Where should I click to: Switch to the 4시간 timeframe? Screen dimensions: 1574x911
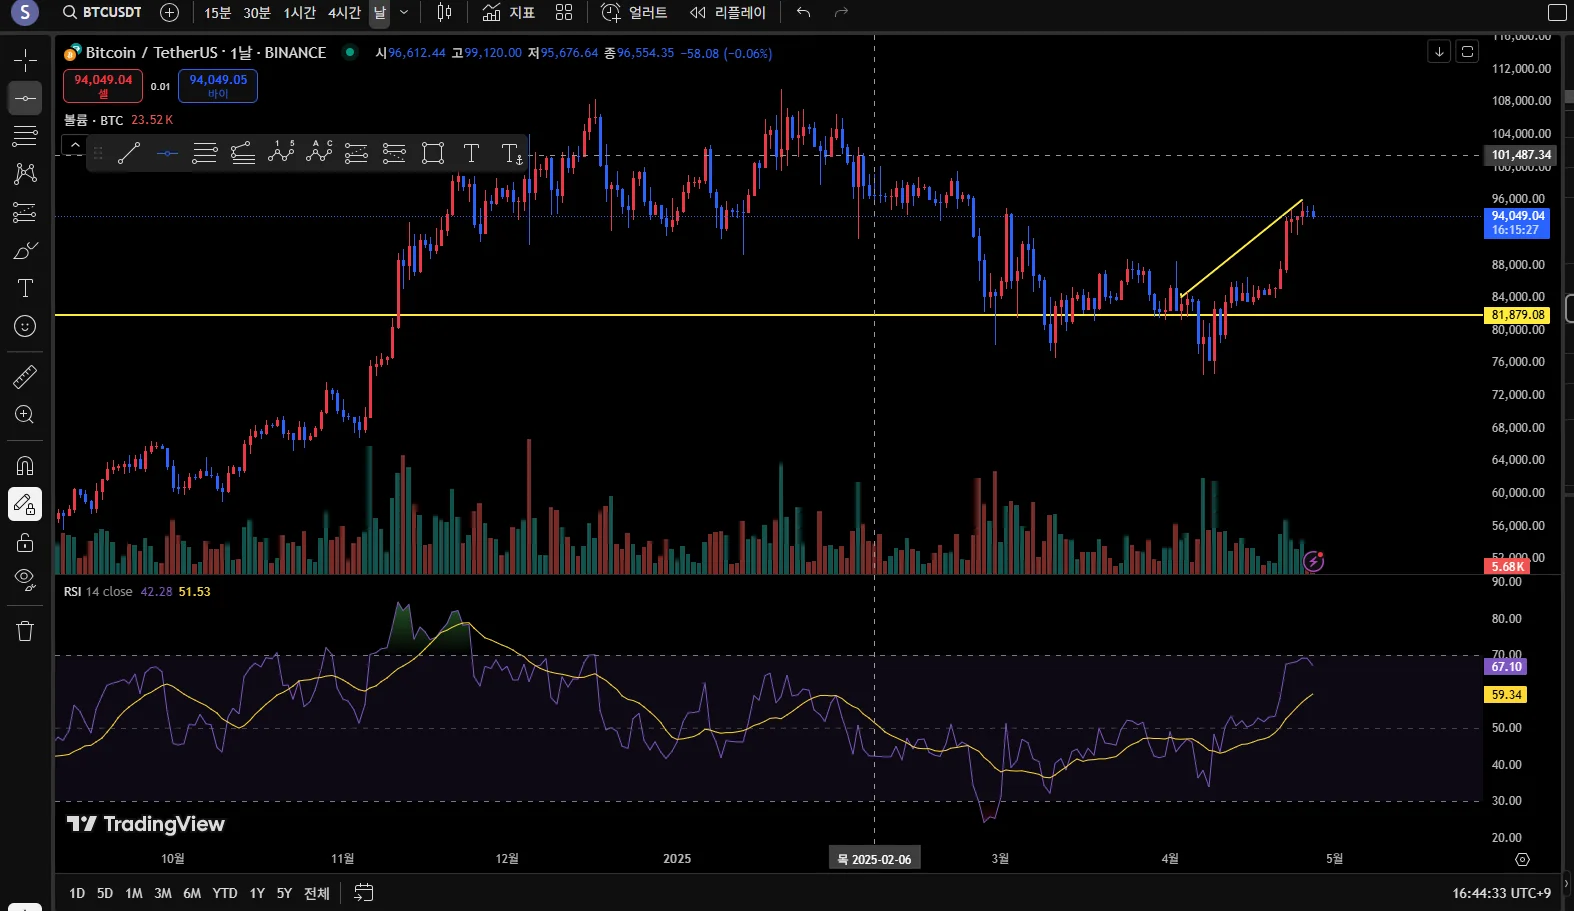344,13
